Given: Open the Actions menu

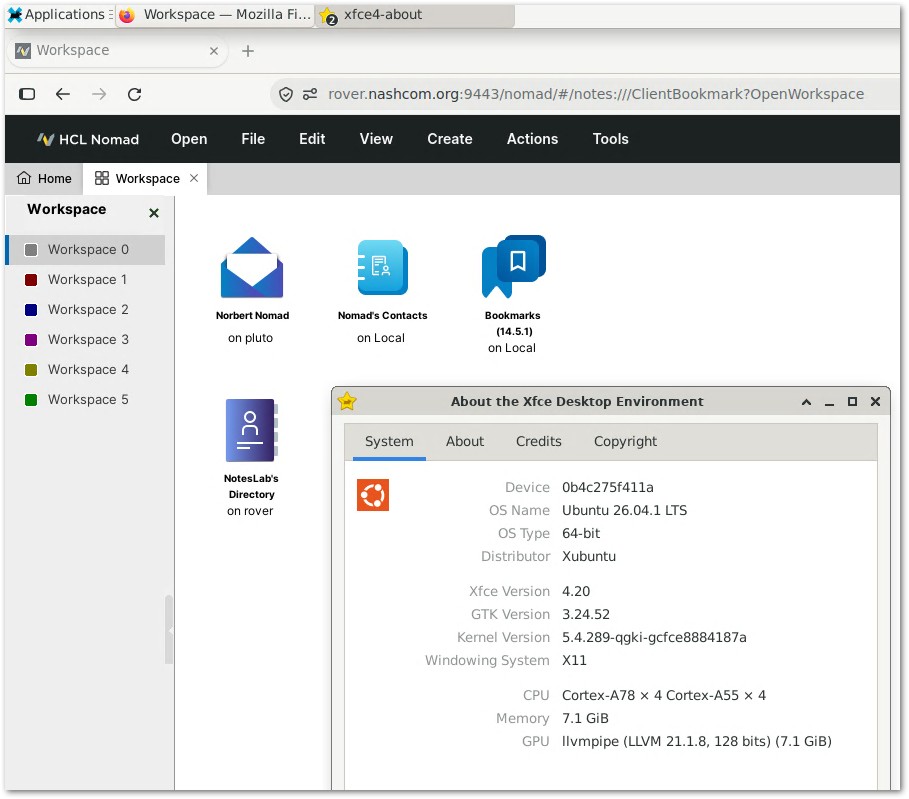Looking at the screenshot, I should tap(532, 139).
